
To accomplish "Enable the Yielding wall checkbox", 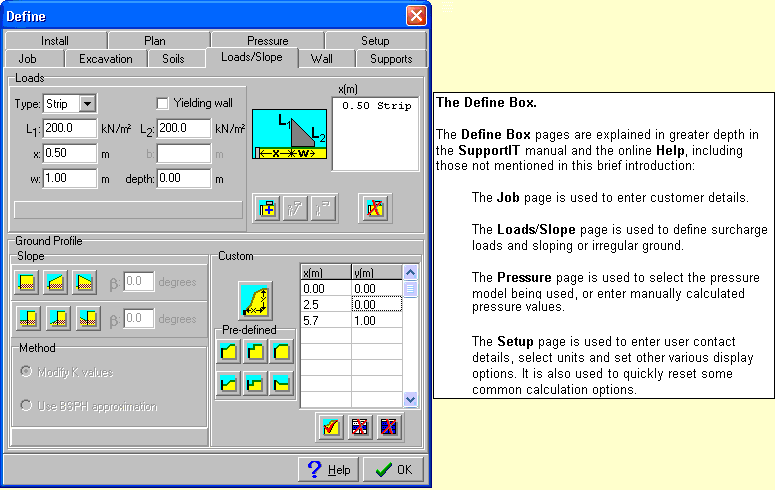I will [x=164, y=103].
